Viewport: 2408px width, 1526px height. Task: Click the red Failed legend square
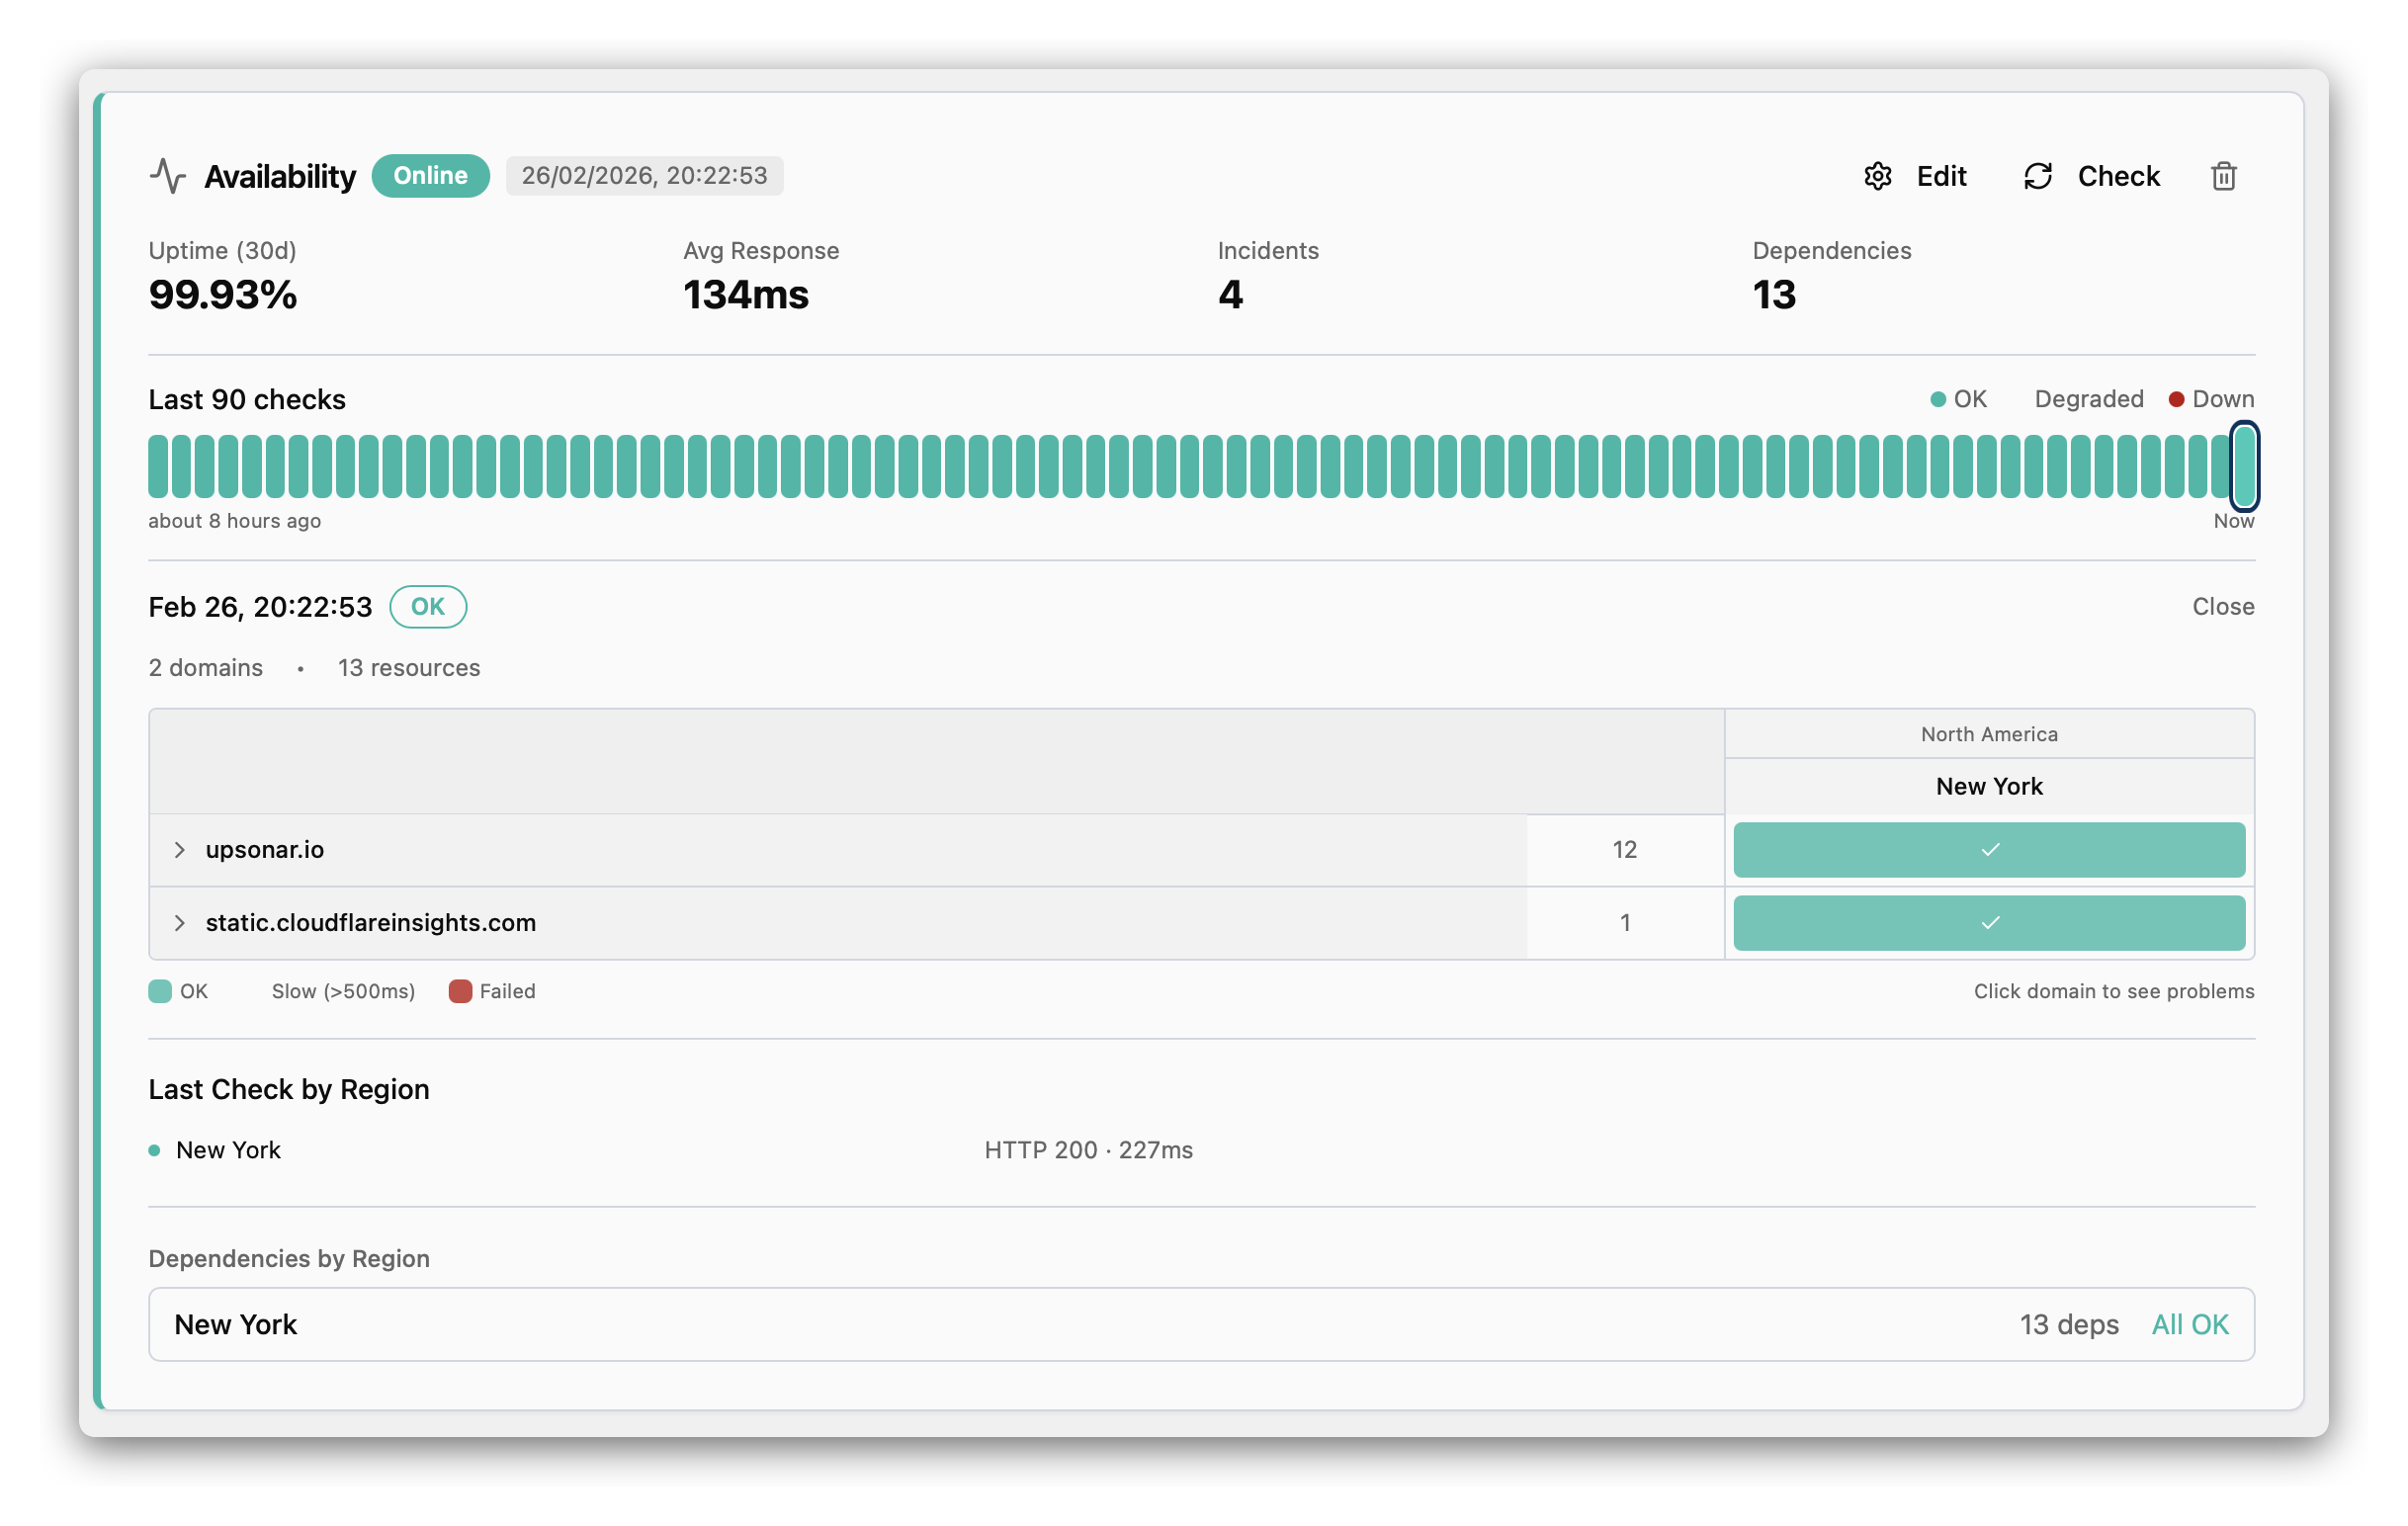pyautogui.click(x=460, y=991)
